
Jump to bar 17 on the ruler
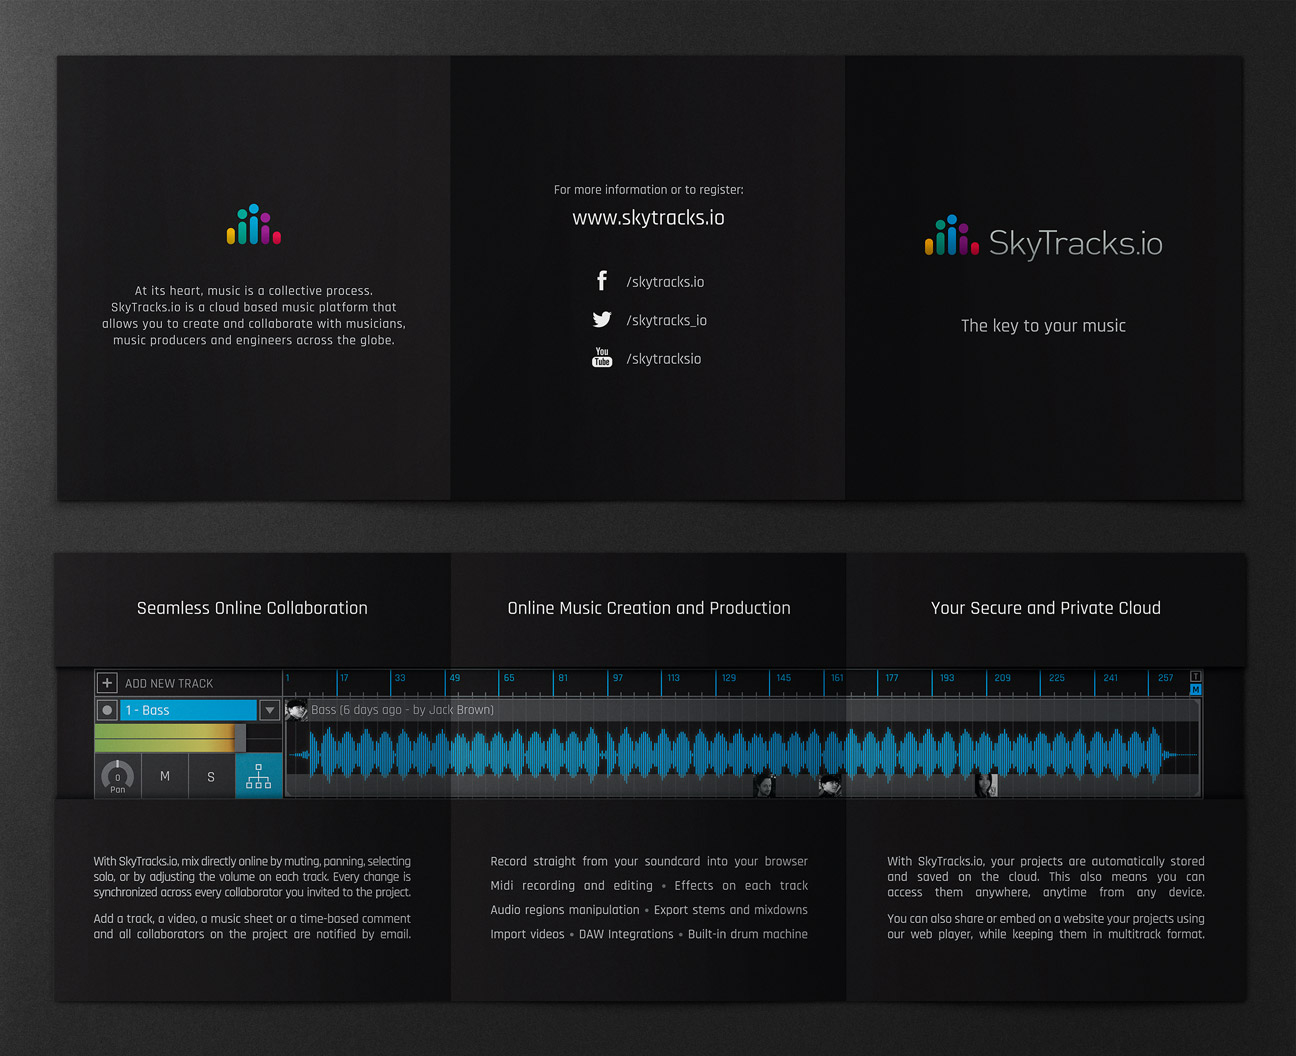(344, 678)
